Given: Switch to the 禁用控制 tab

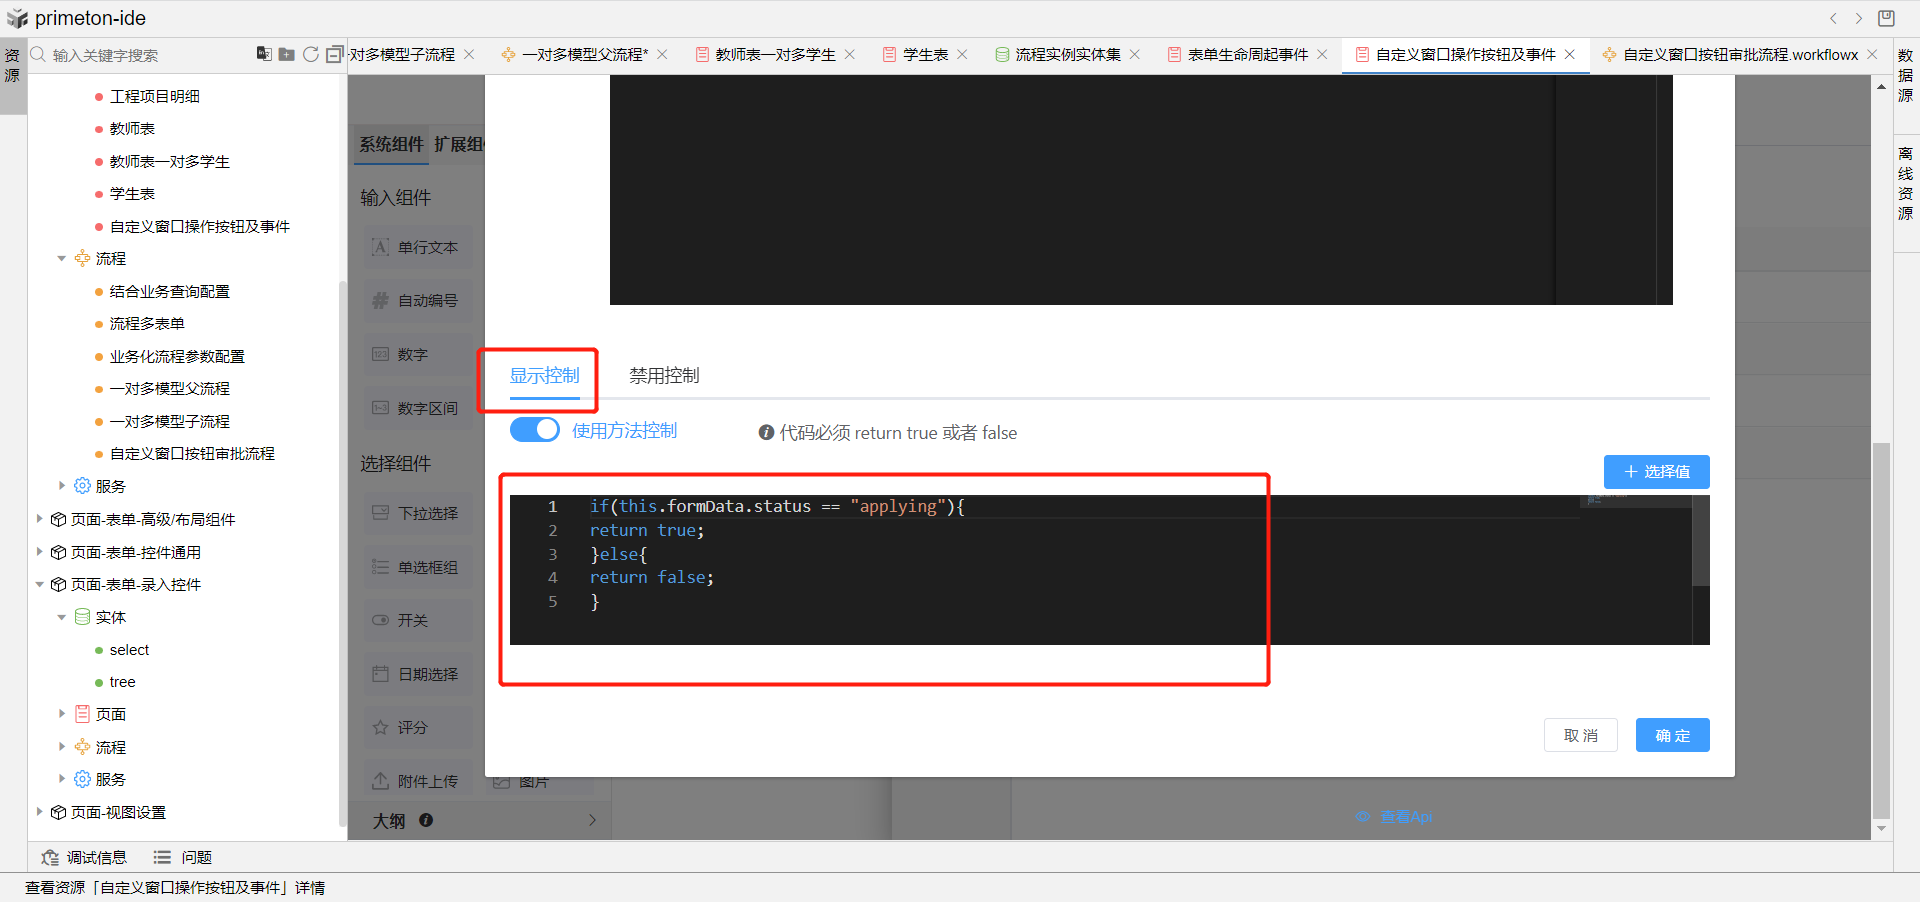Looking at the screenshot, I should pos(664,376).
